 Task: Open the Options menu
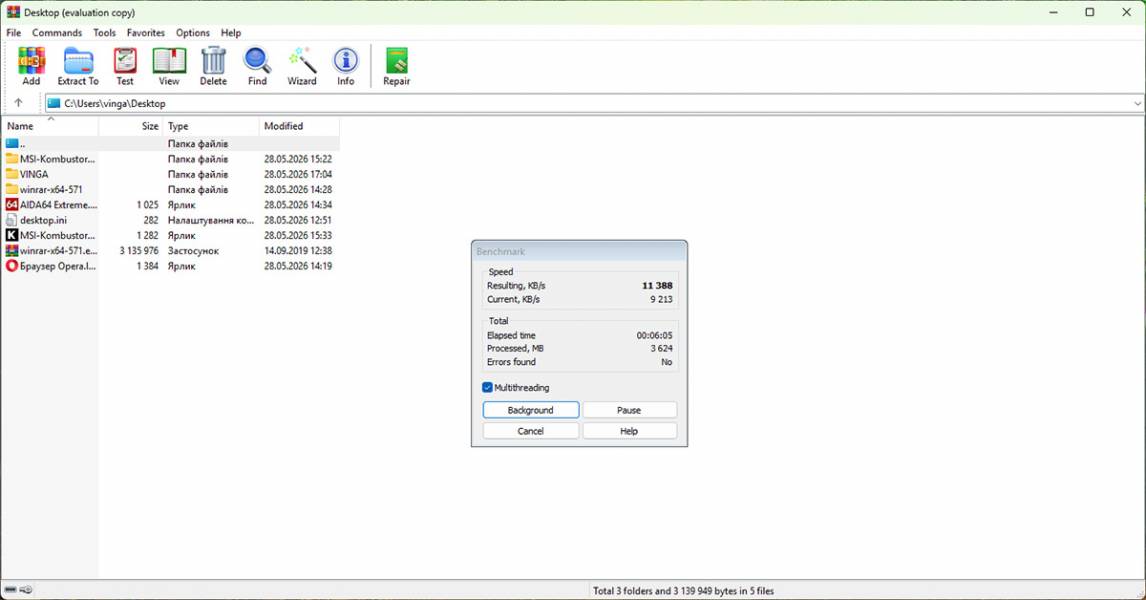click(193, 33)
